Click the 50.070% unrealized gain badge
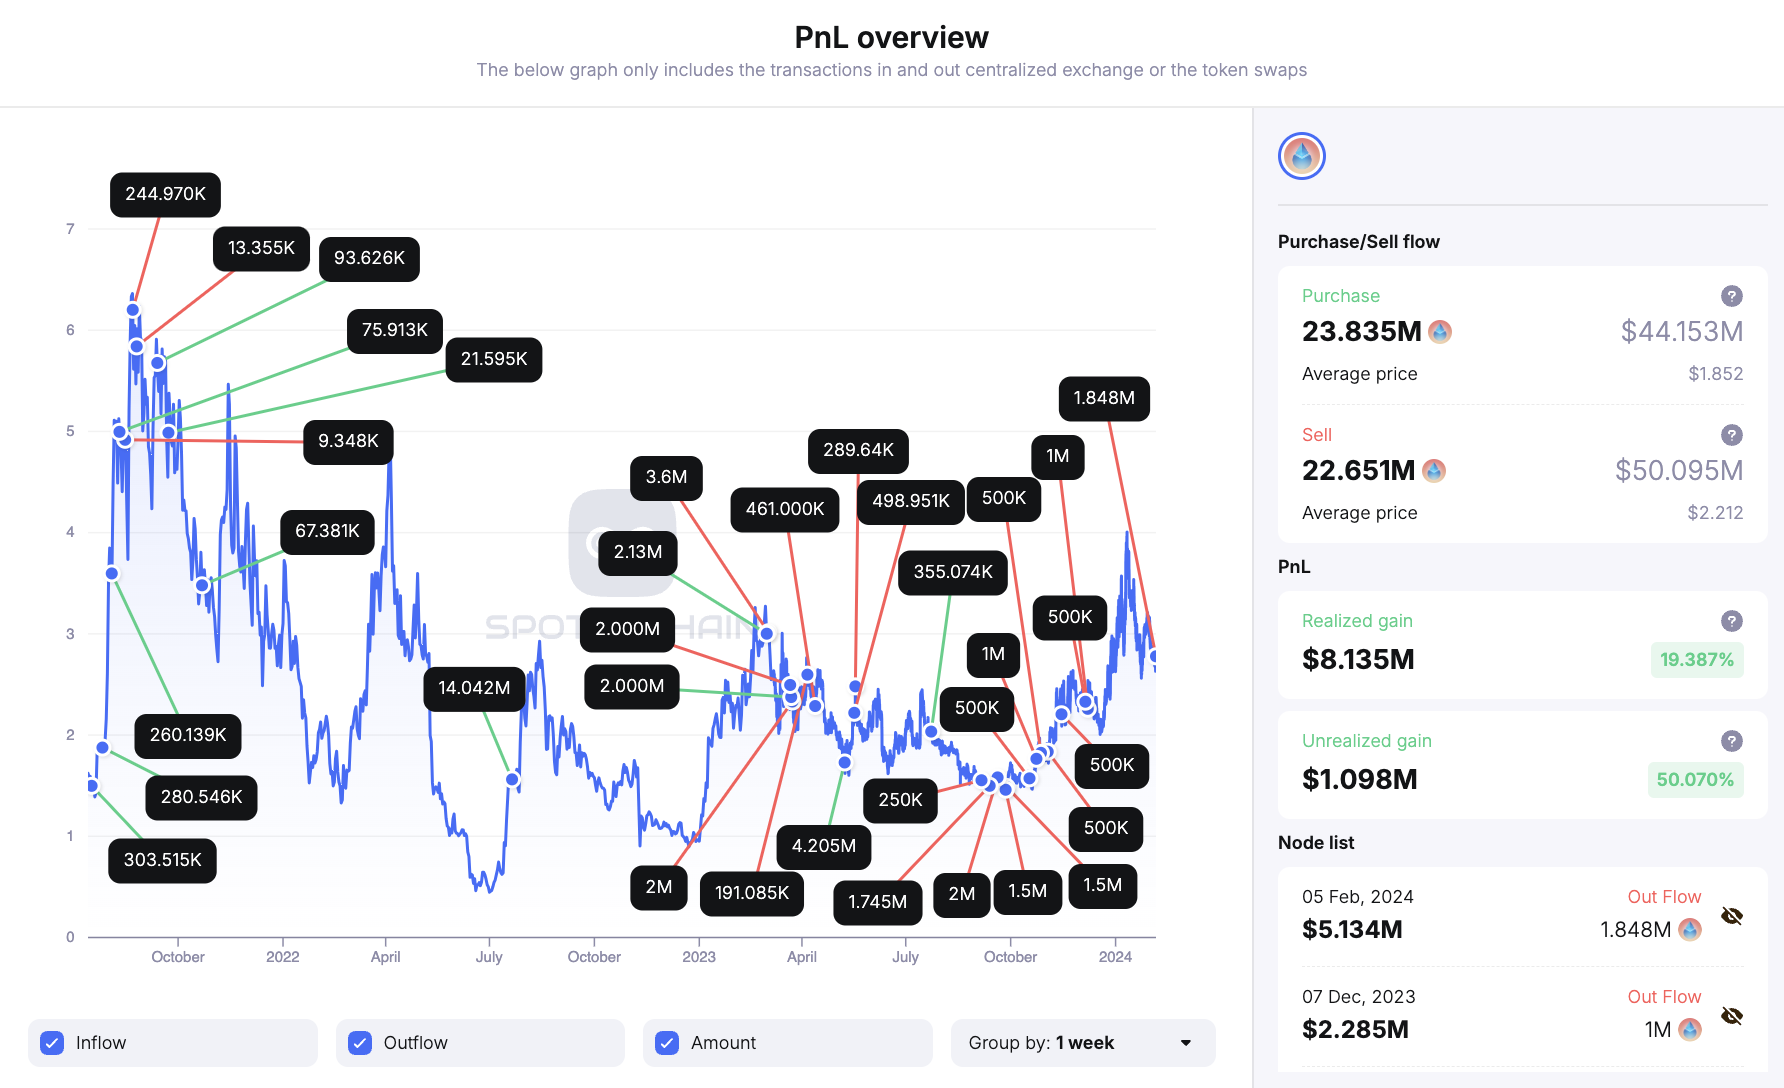The height and width of the screenshot is (1088, 1784). pyautogui.click(x=1695, y=780)
